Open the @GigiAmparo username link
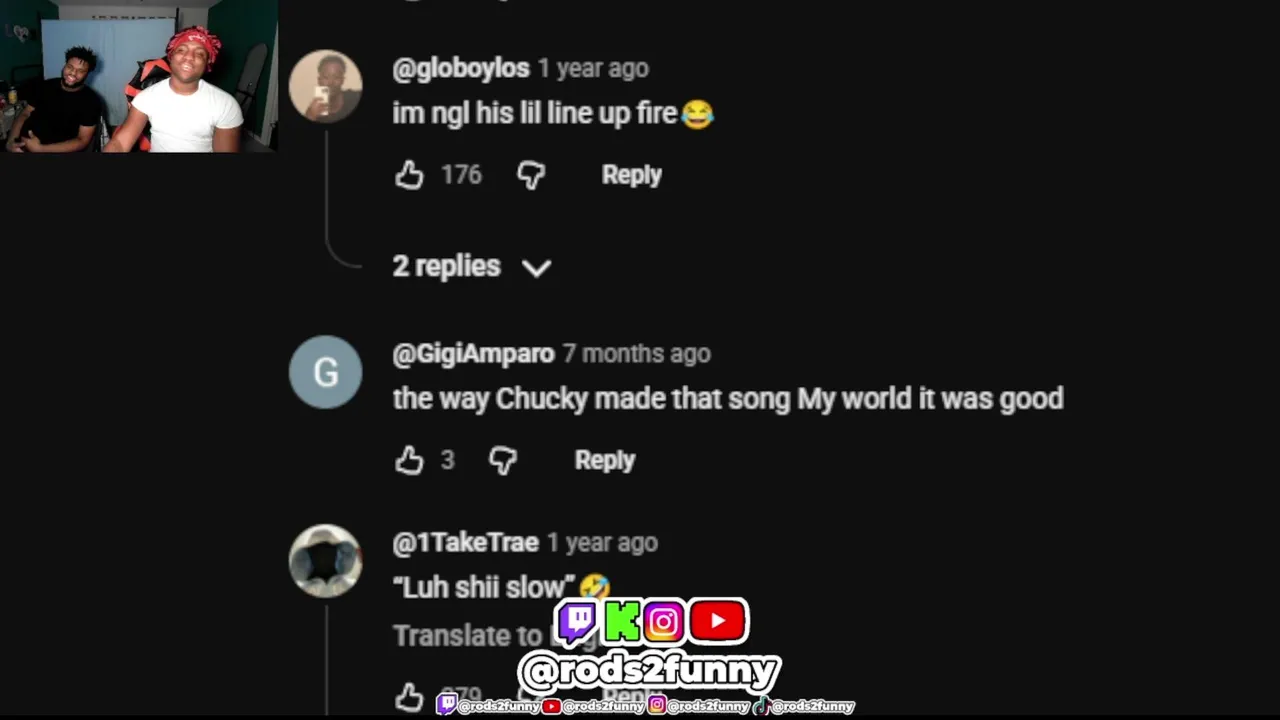The width and height of the screenshot is (1280, 720). pyautogui.click(x=473, y=353)
